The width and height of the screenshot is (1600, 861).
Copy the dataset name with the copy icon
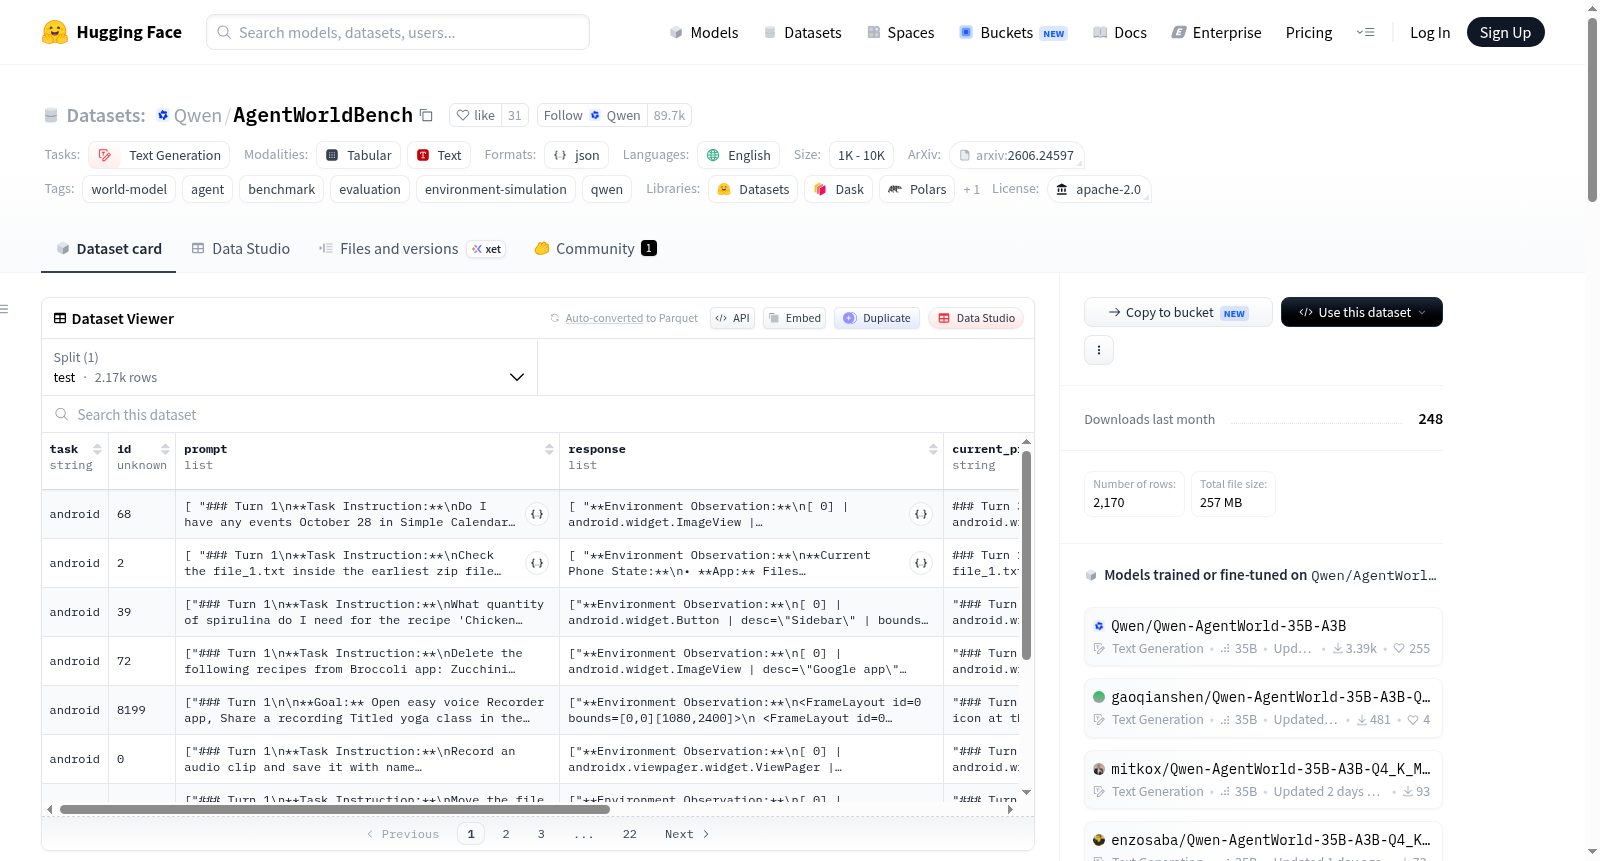(x=426, y=115)
